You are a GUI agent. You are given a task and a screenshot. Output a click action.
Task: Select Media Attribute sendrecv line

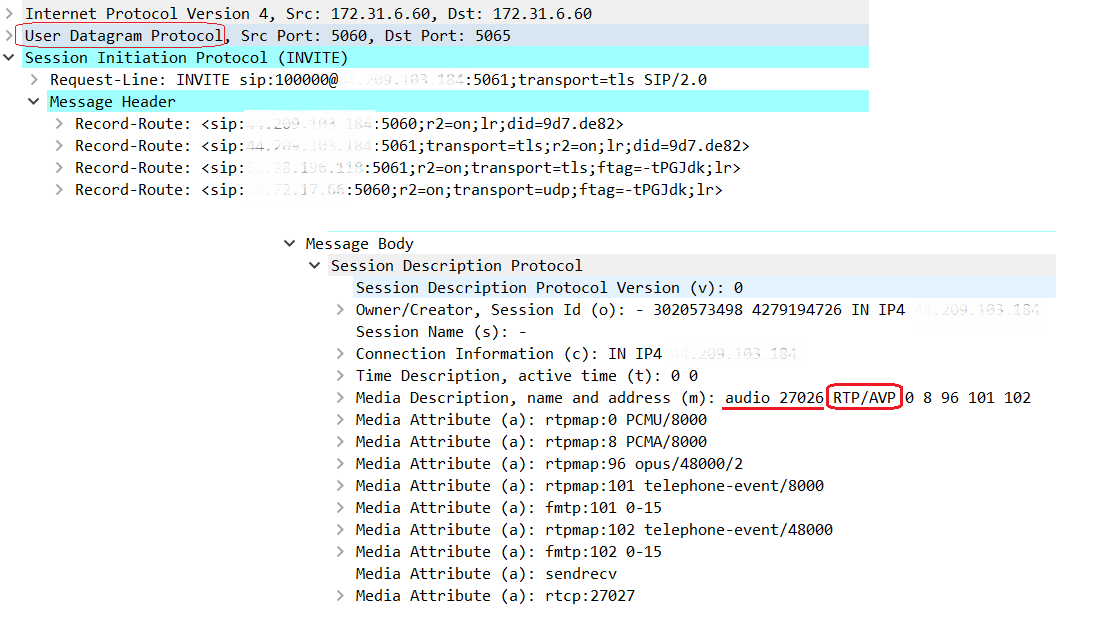[x=486, y=574]
